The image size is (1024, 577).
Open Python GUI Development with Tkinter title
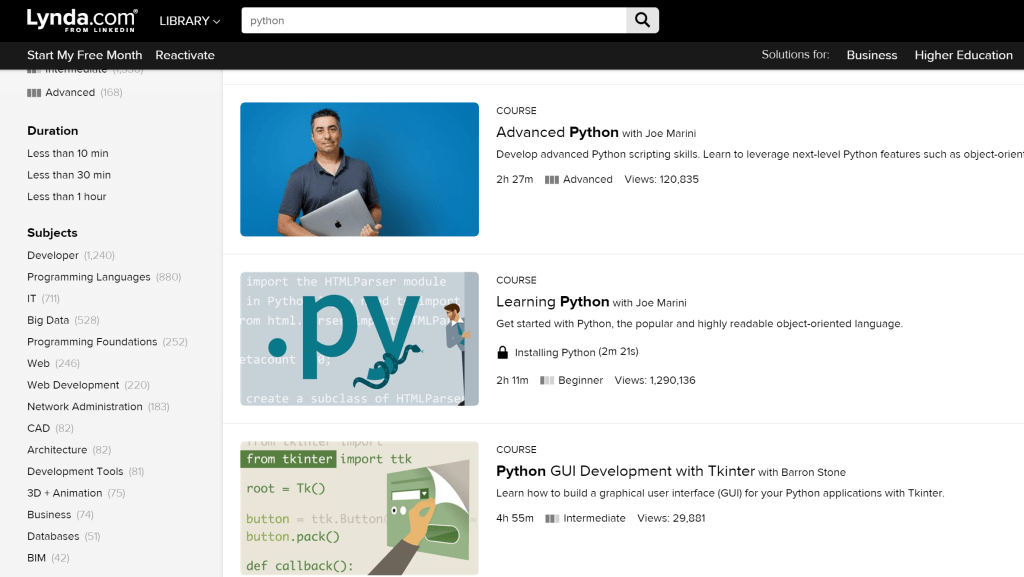[x=626, y=471]
